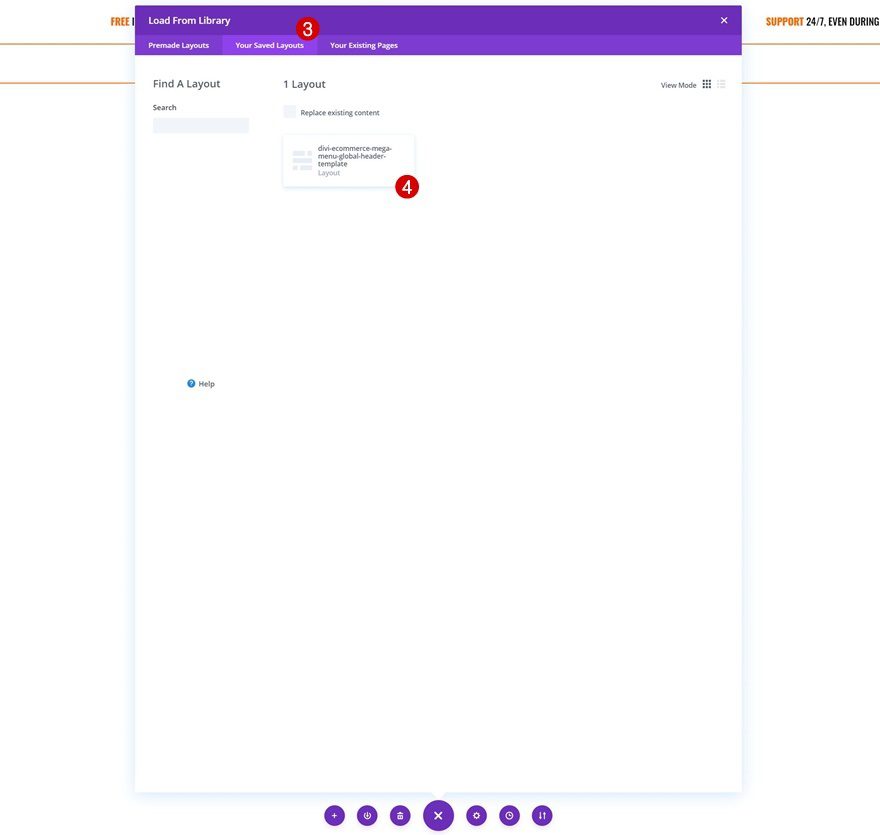Select the Your Saved Layouts tab

(270, 43)
